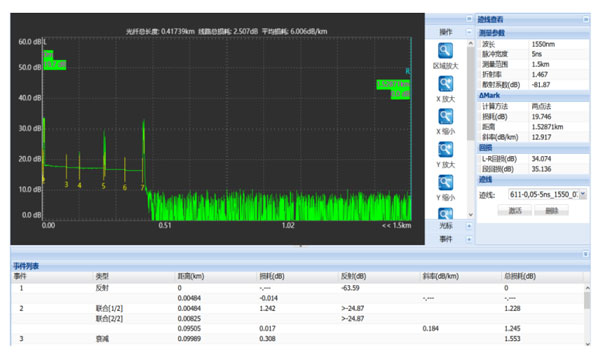Image resolution: width=600 pixels, height=361 pixels.
Task: Click the 激活 activate button
Action: pyautogui.click(x=515, y=210)
